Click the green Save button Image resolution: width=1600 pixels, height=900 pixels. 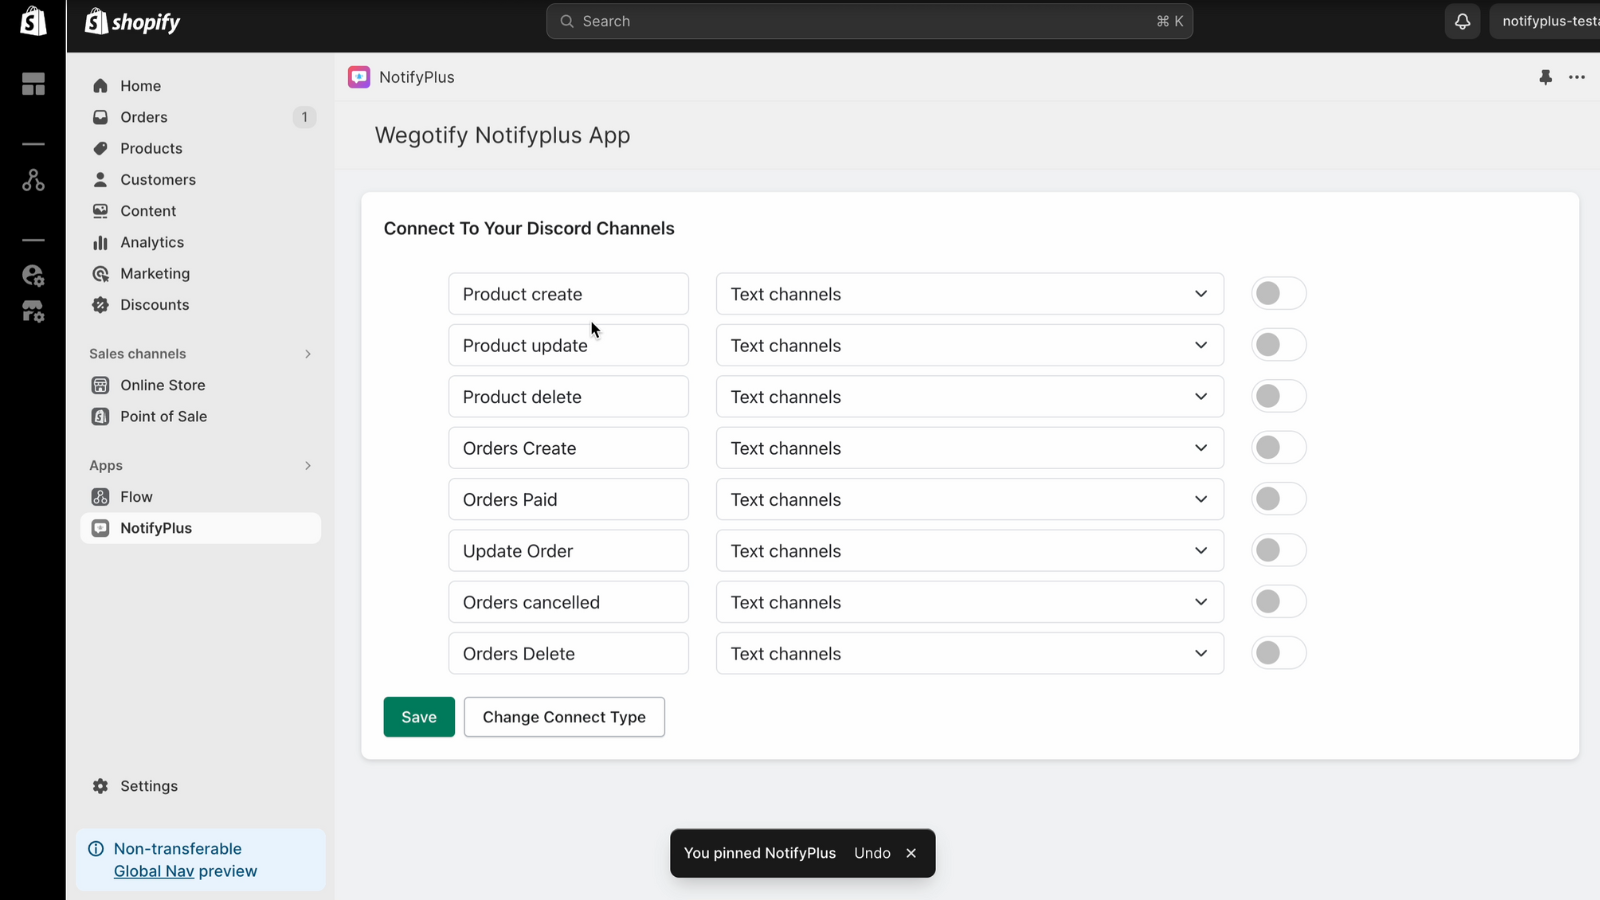pyautogui.click(x=419, y=717)
